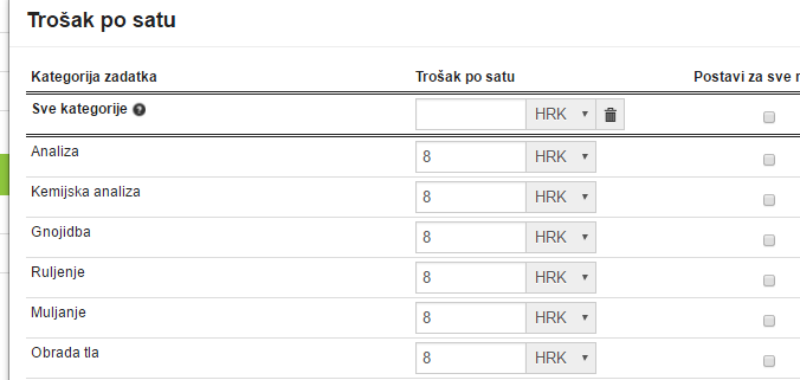This screenshot has width=800, height=380.
Task: Click the Obrada tla cost input box
Action: (471, 359)
